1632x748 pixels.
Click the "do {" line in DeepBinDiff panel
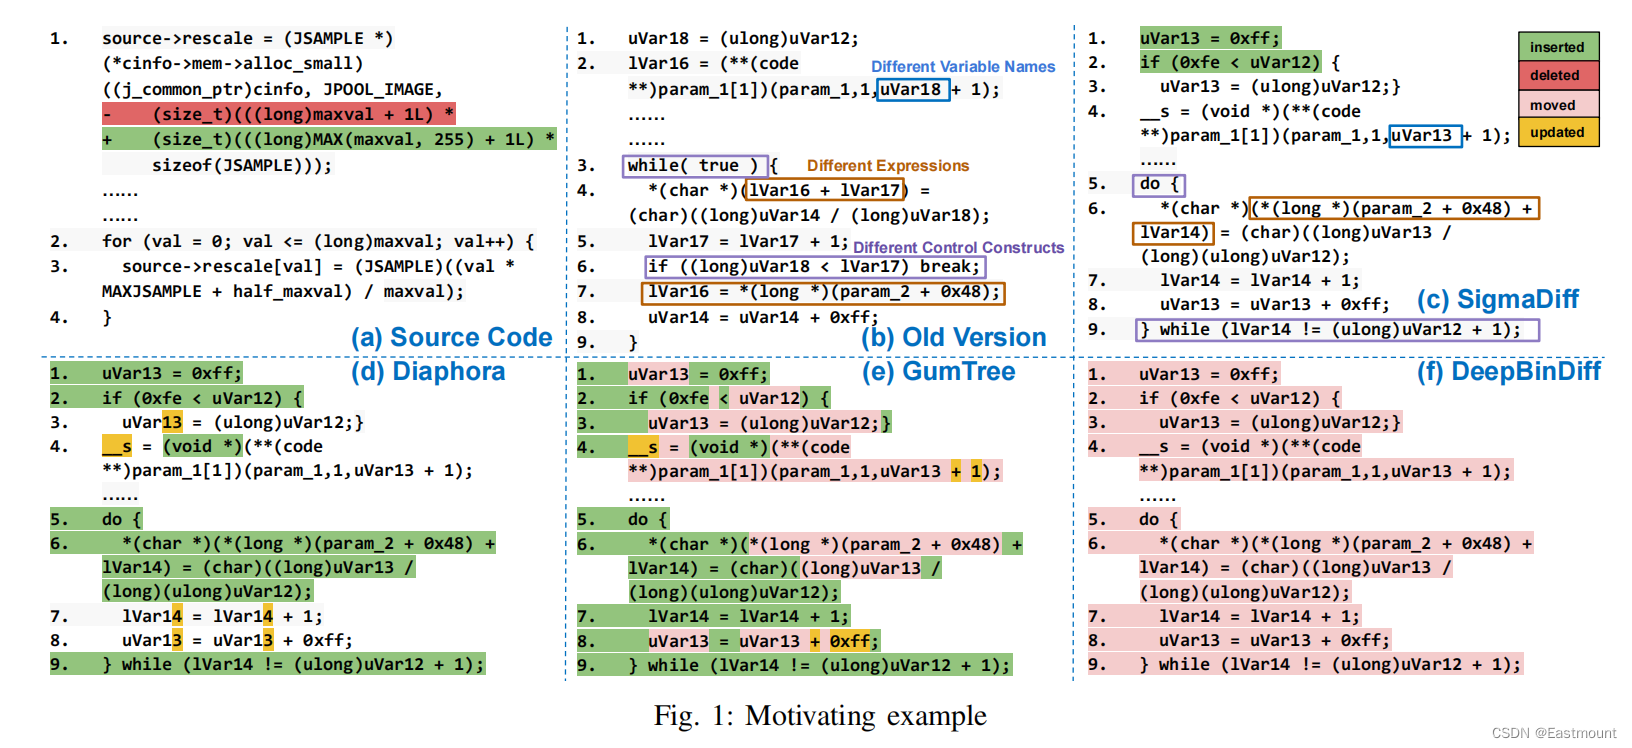[x=1159, y=519]
